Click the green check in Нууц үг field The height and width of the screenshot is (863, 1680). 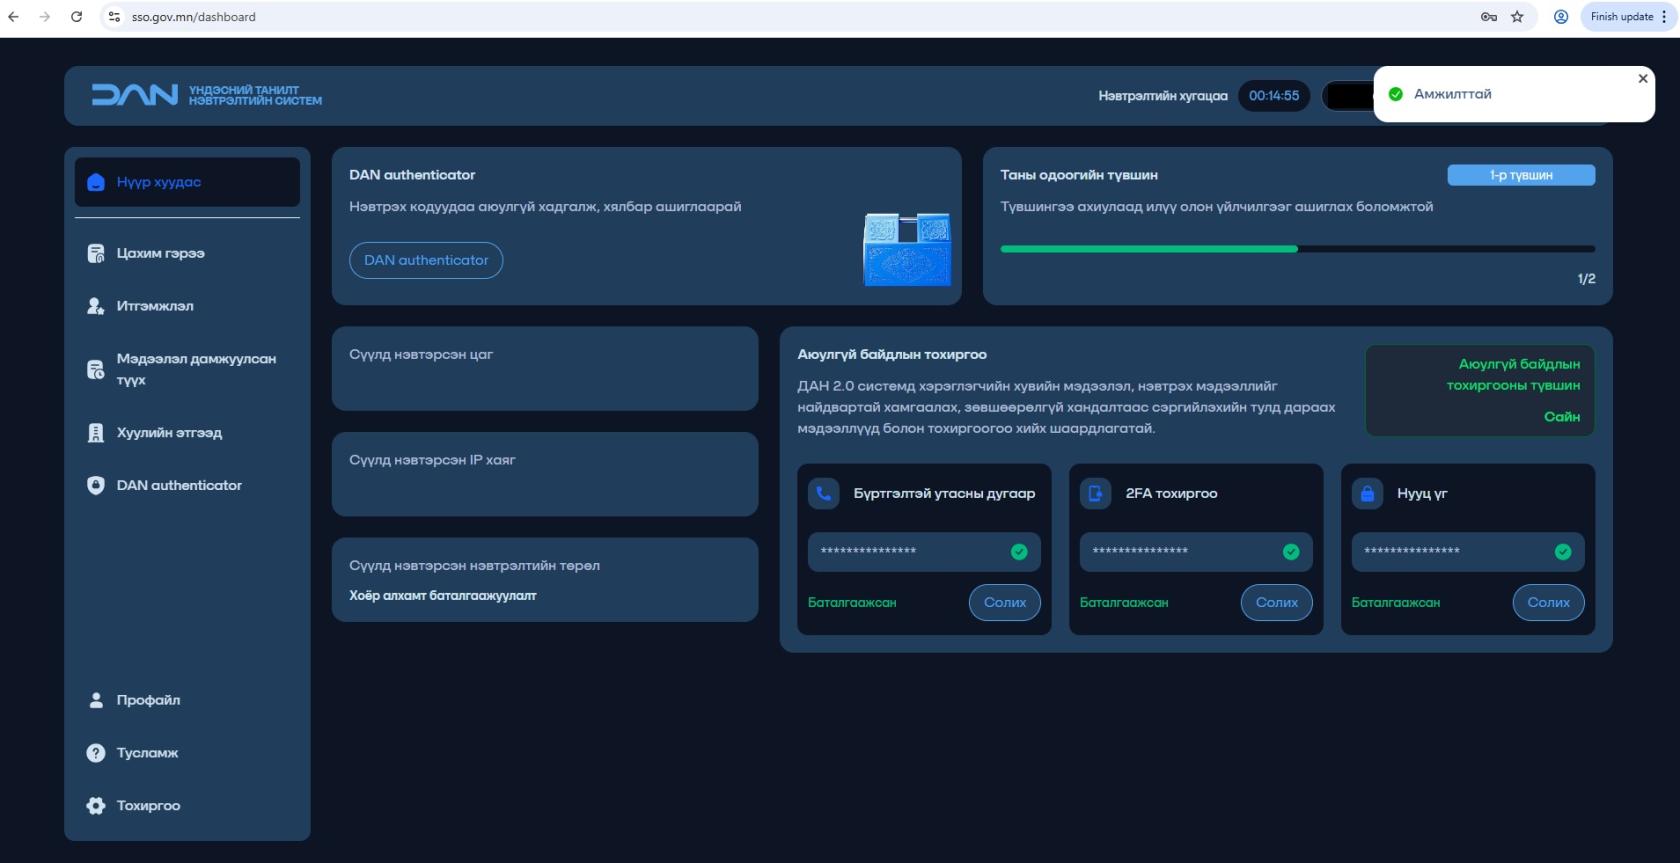(x=1563, y=552)
